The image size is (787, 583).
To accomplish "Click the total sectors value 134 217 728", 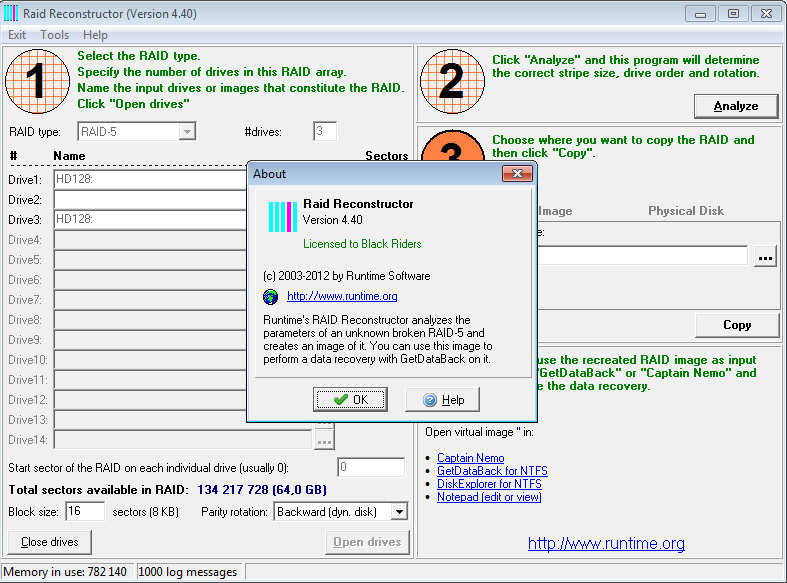I will tap(232, 490).
